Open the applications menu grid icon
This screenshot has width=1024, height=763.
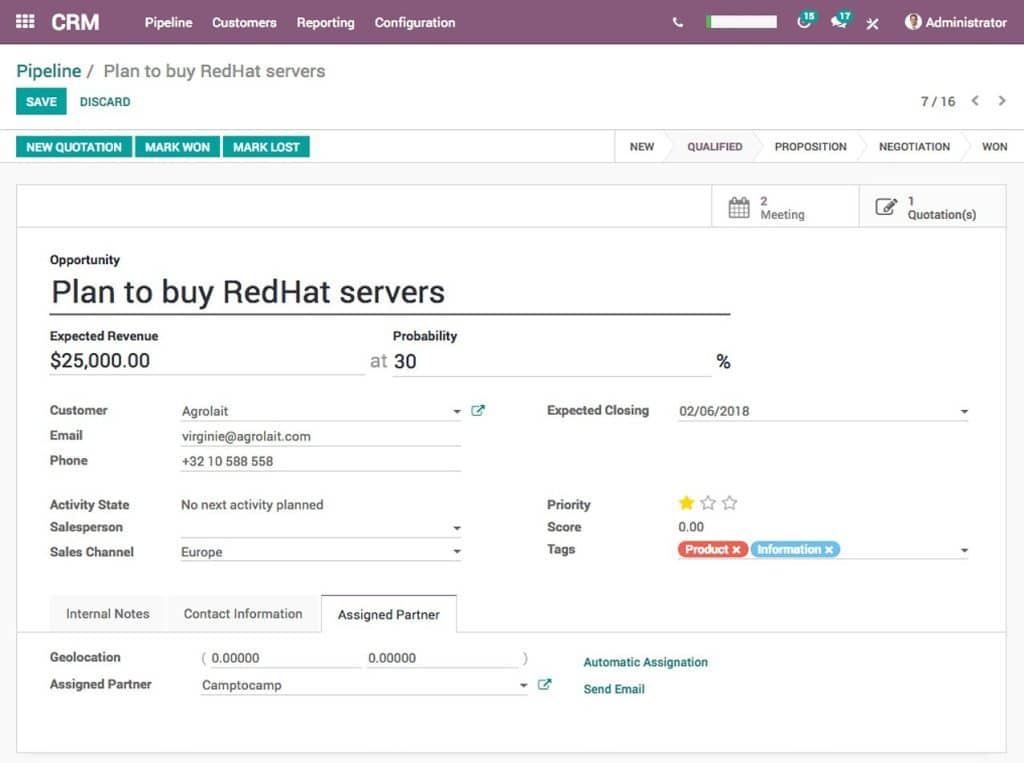tap(24, 22)
